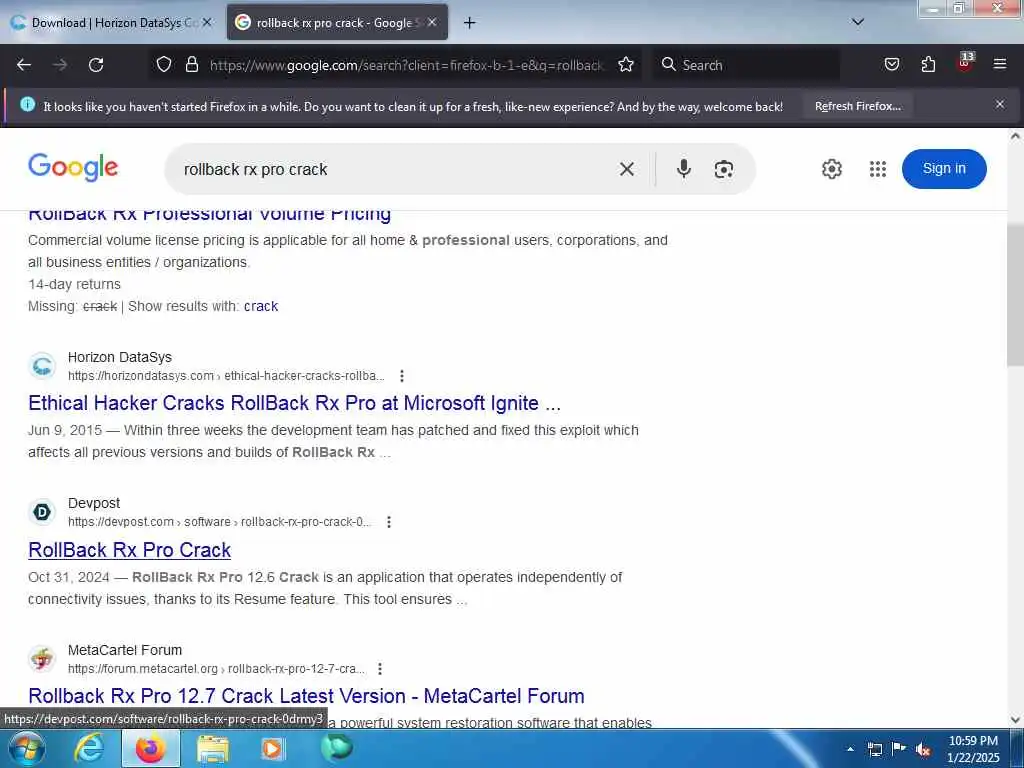Open the teal swirl app in taskbar
Image resolution: width=1024 pixels, height=768 pixels.
point(337,748)
